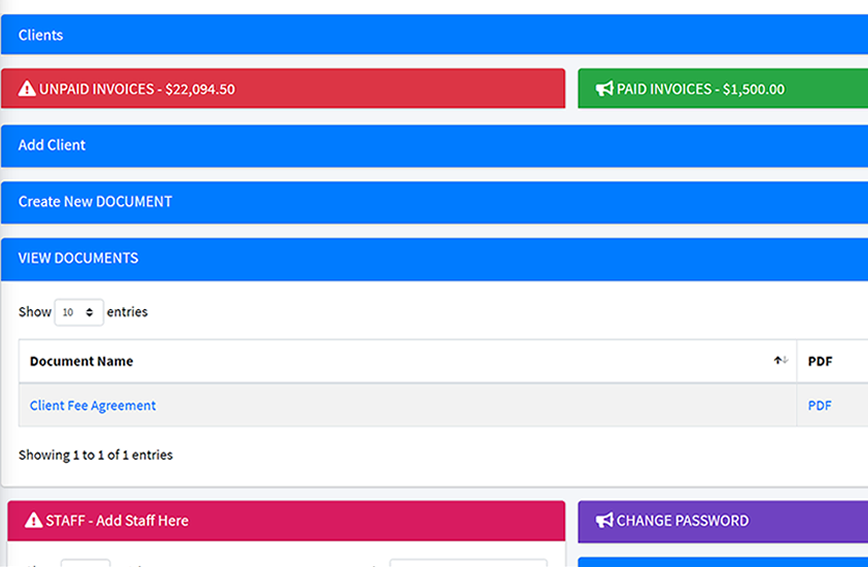The height and width of the screenshot is (567, 868).
Task: Click the sort arrows in Document Name column
Action: tap(780, 361)
